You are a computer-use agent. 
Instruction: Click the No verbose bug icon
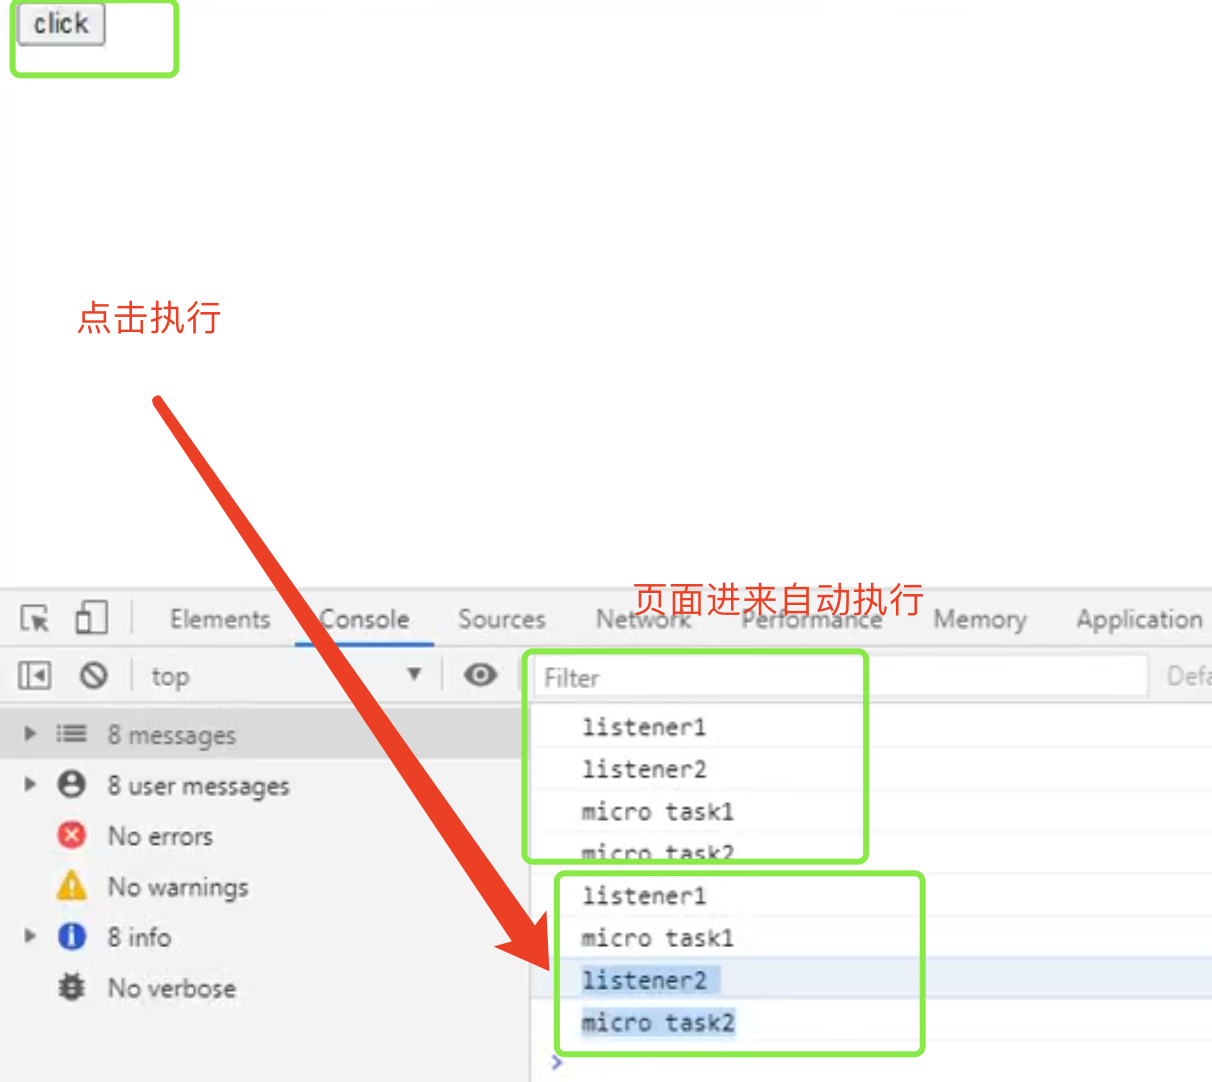pos(72,988)
